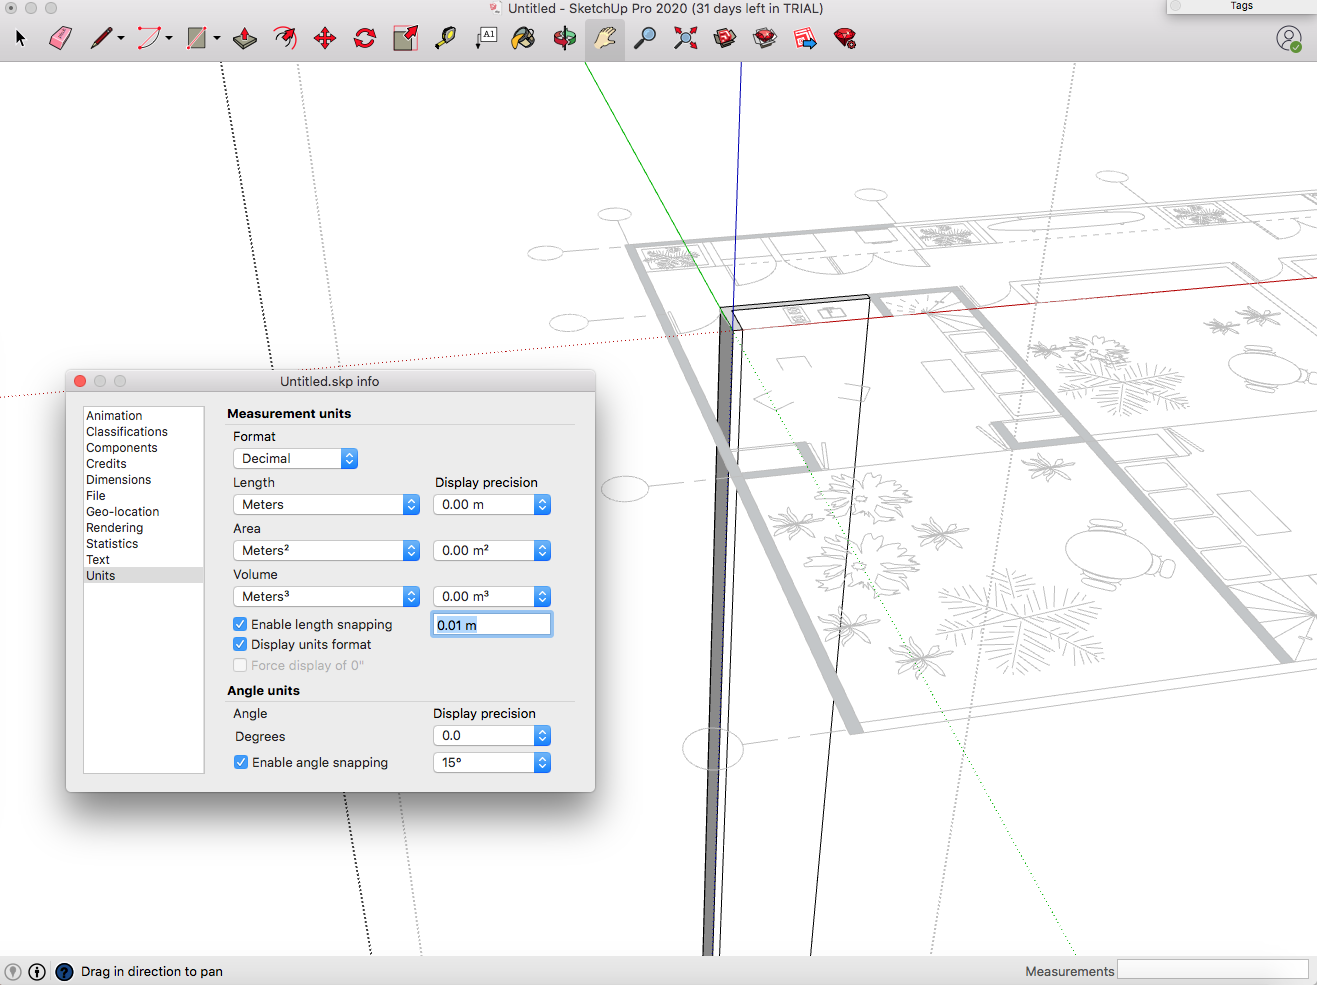This screenshot has height=985, width=1317.
Task: Click the length snapping 0.01 m field
Action: click(492, 625)
